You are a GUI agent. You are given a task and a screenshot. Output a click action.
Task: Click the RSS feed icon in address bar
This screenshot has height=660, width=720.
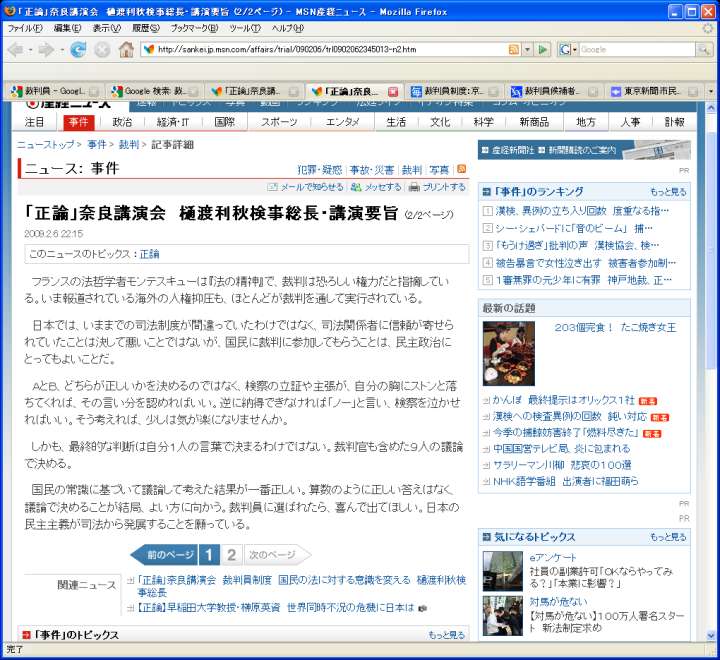click(514, 49)
